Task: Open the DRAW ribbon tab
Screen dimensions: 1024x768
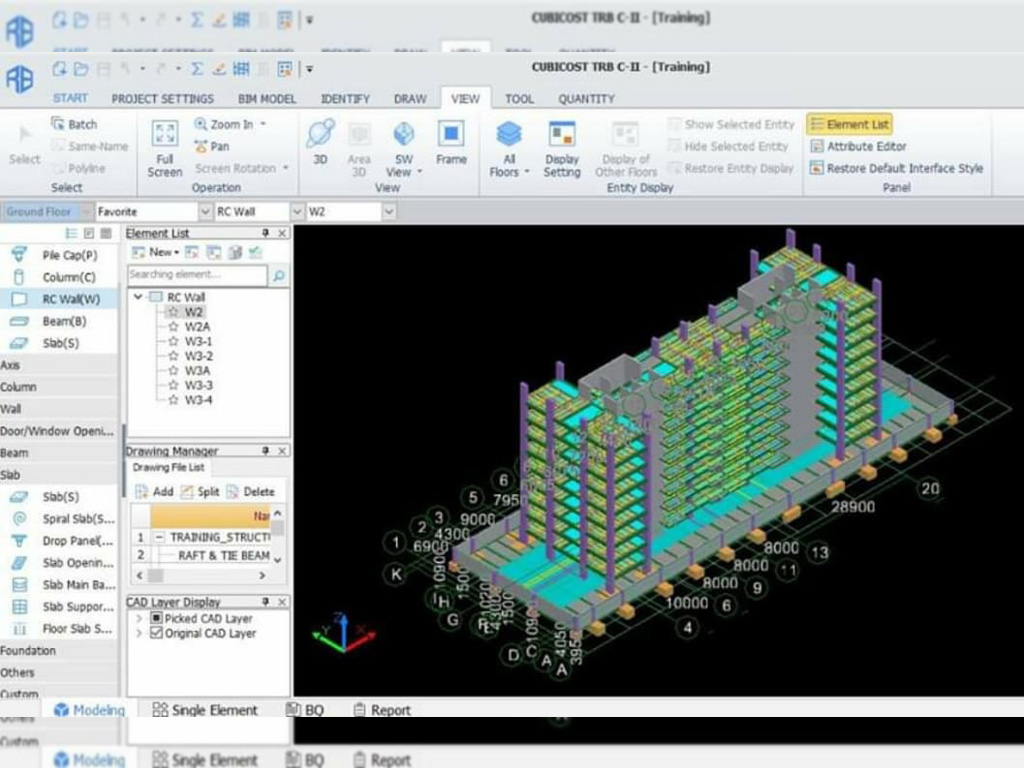Action: tap(410, 99)
